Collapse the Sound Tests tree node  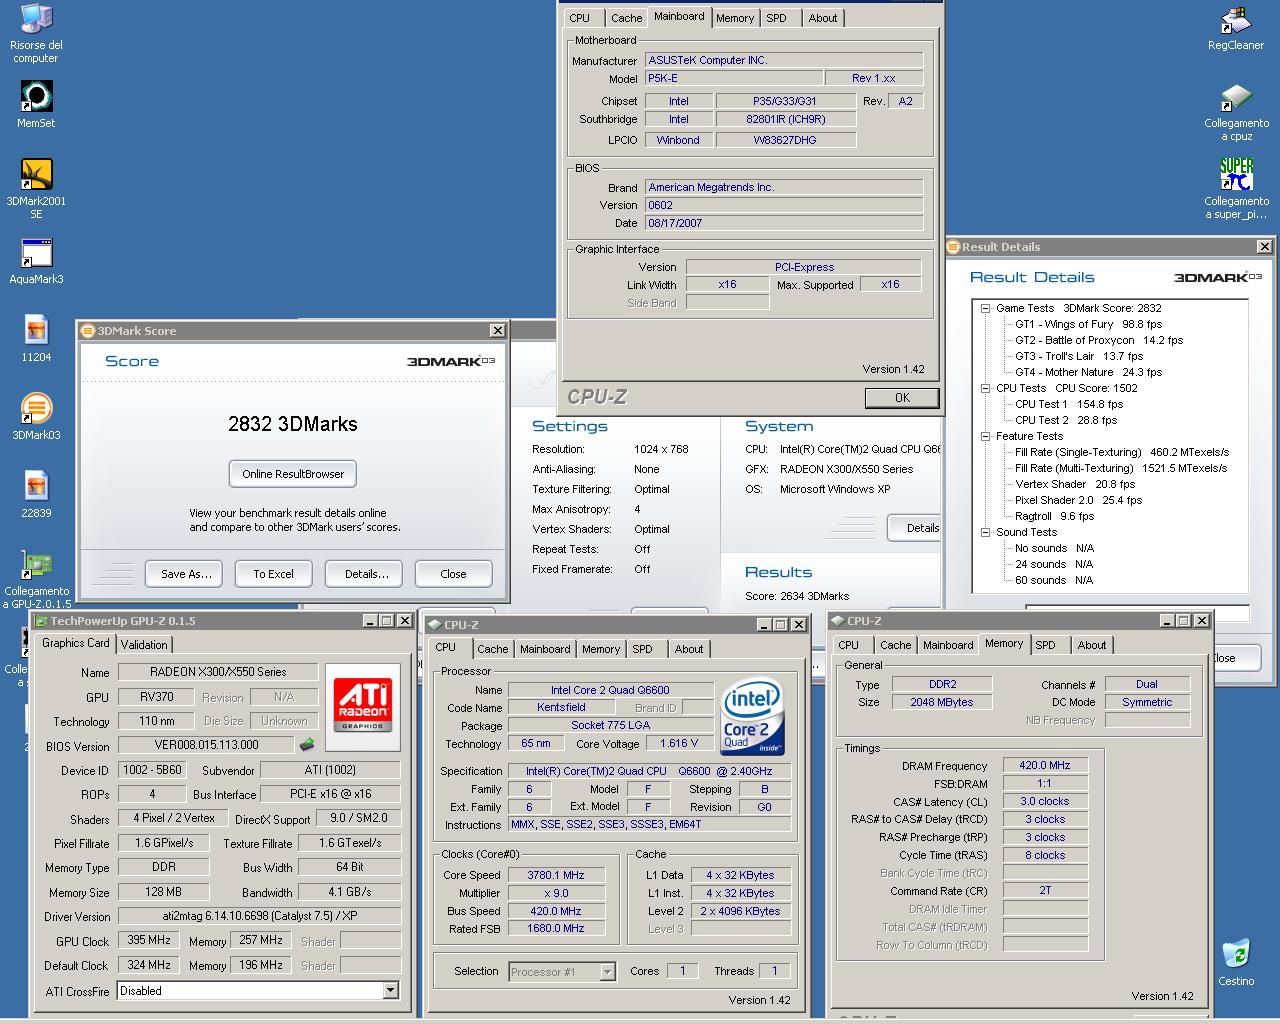(x=985, y=532)
